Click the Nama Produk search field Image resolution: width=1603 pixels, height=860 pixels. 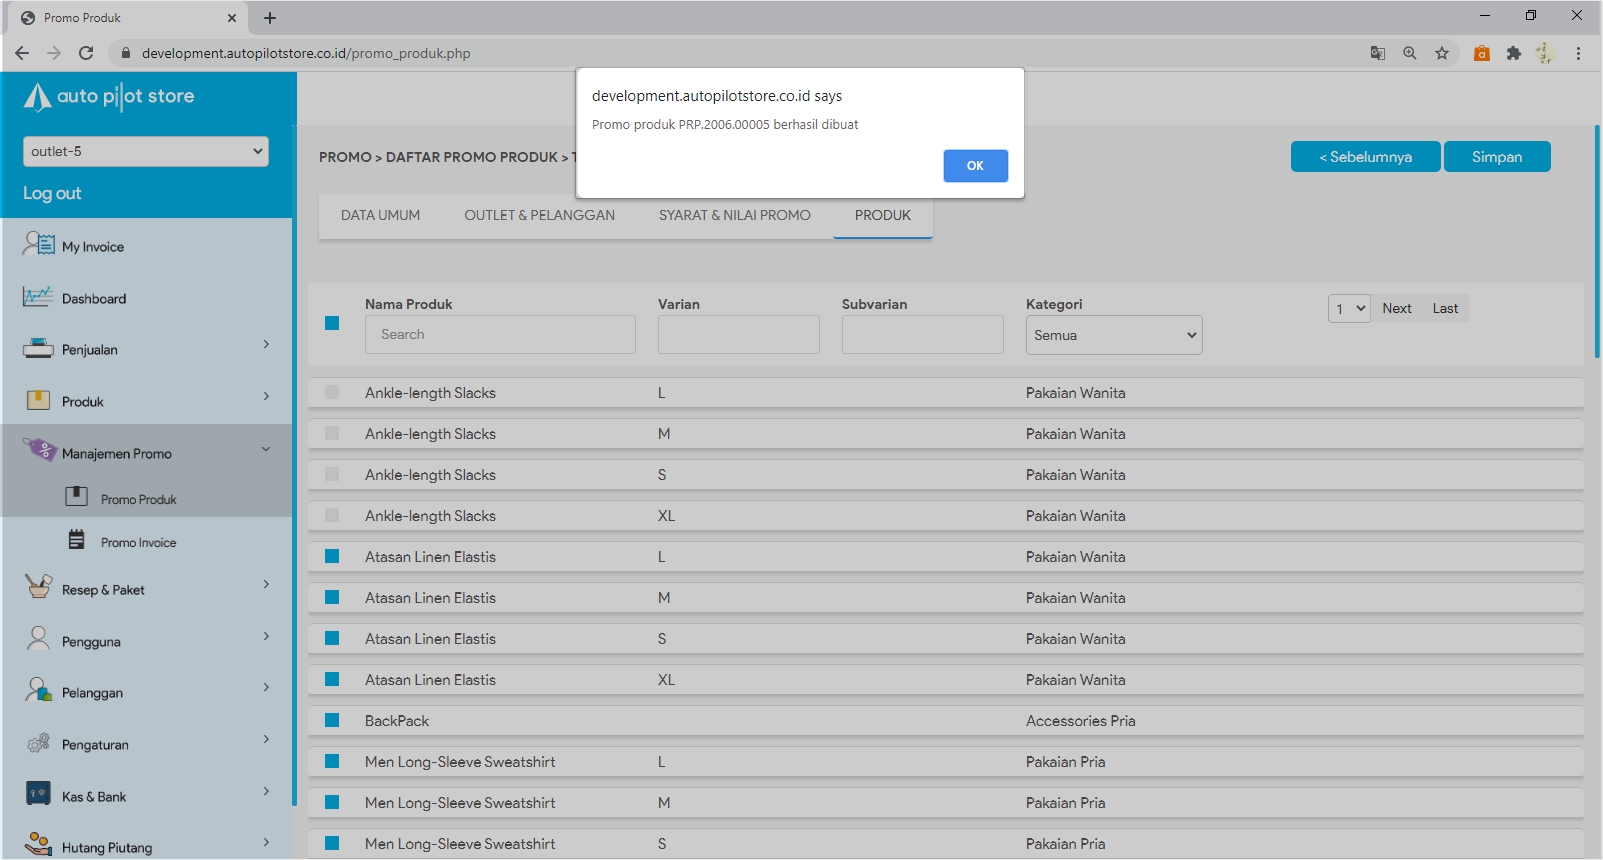point(500,335)
